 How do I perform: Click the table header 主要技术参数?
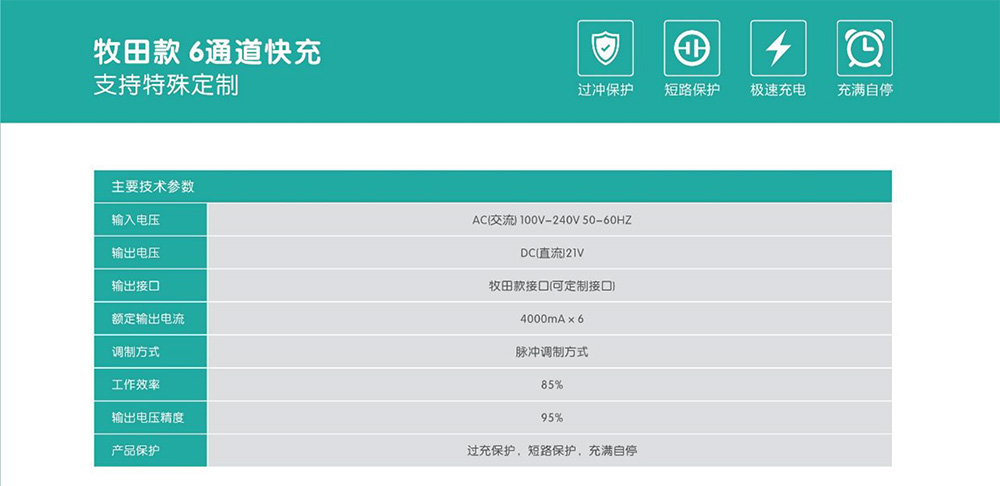(x=153, y=187)
